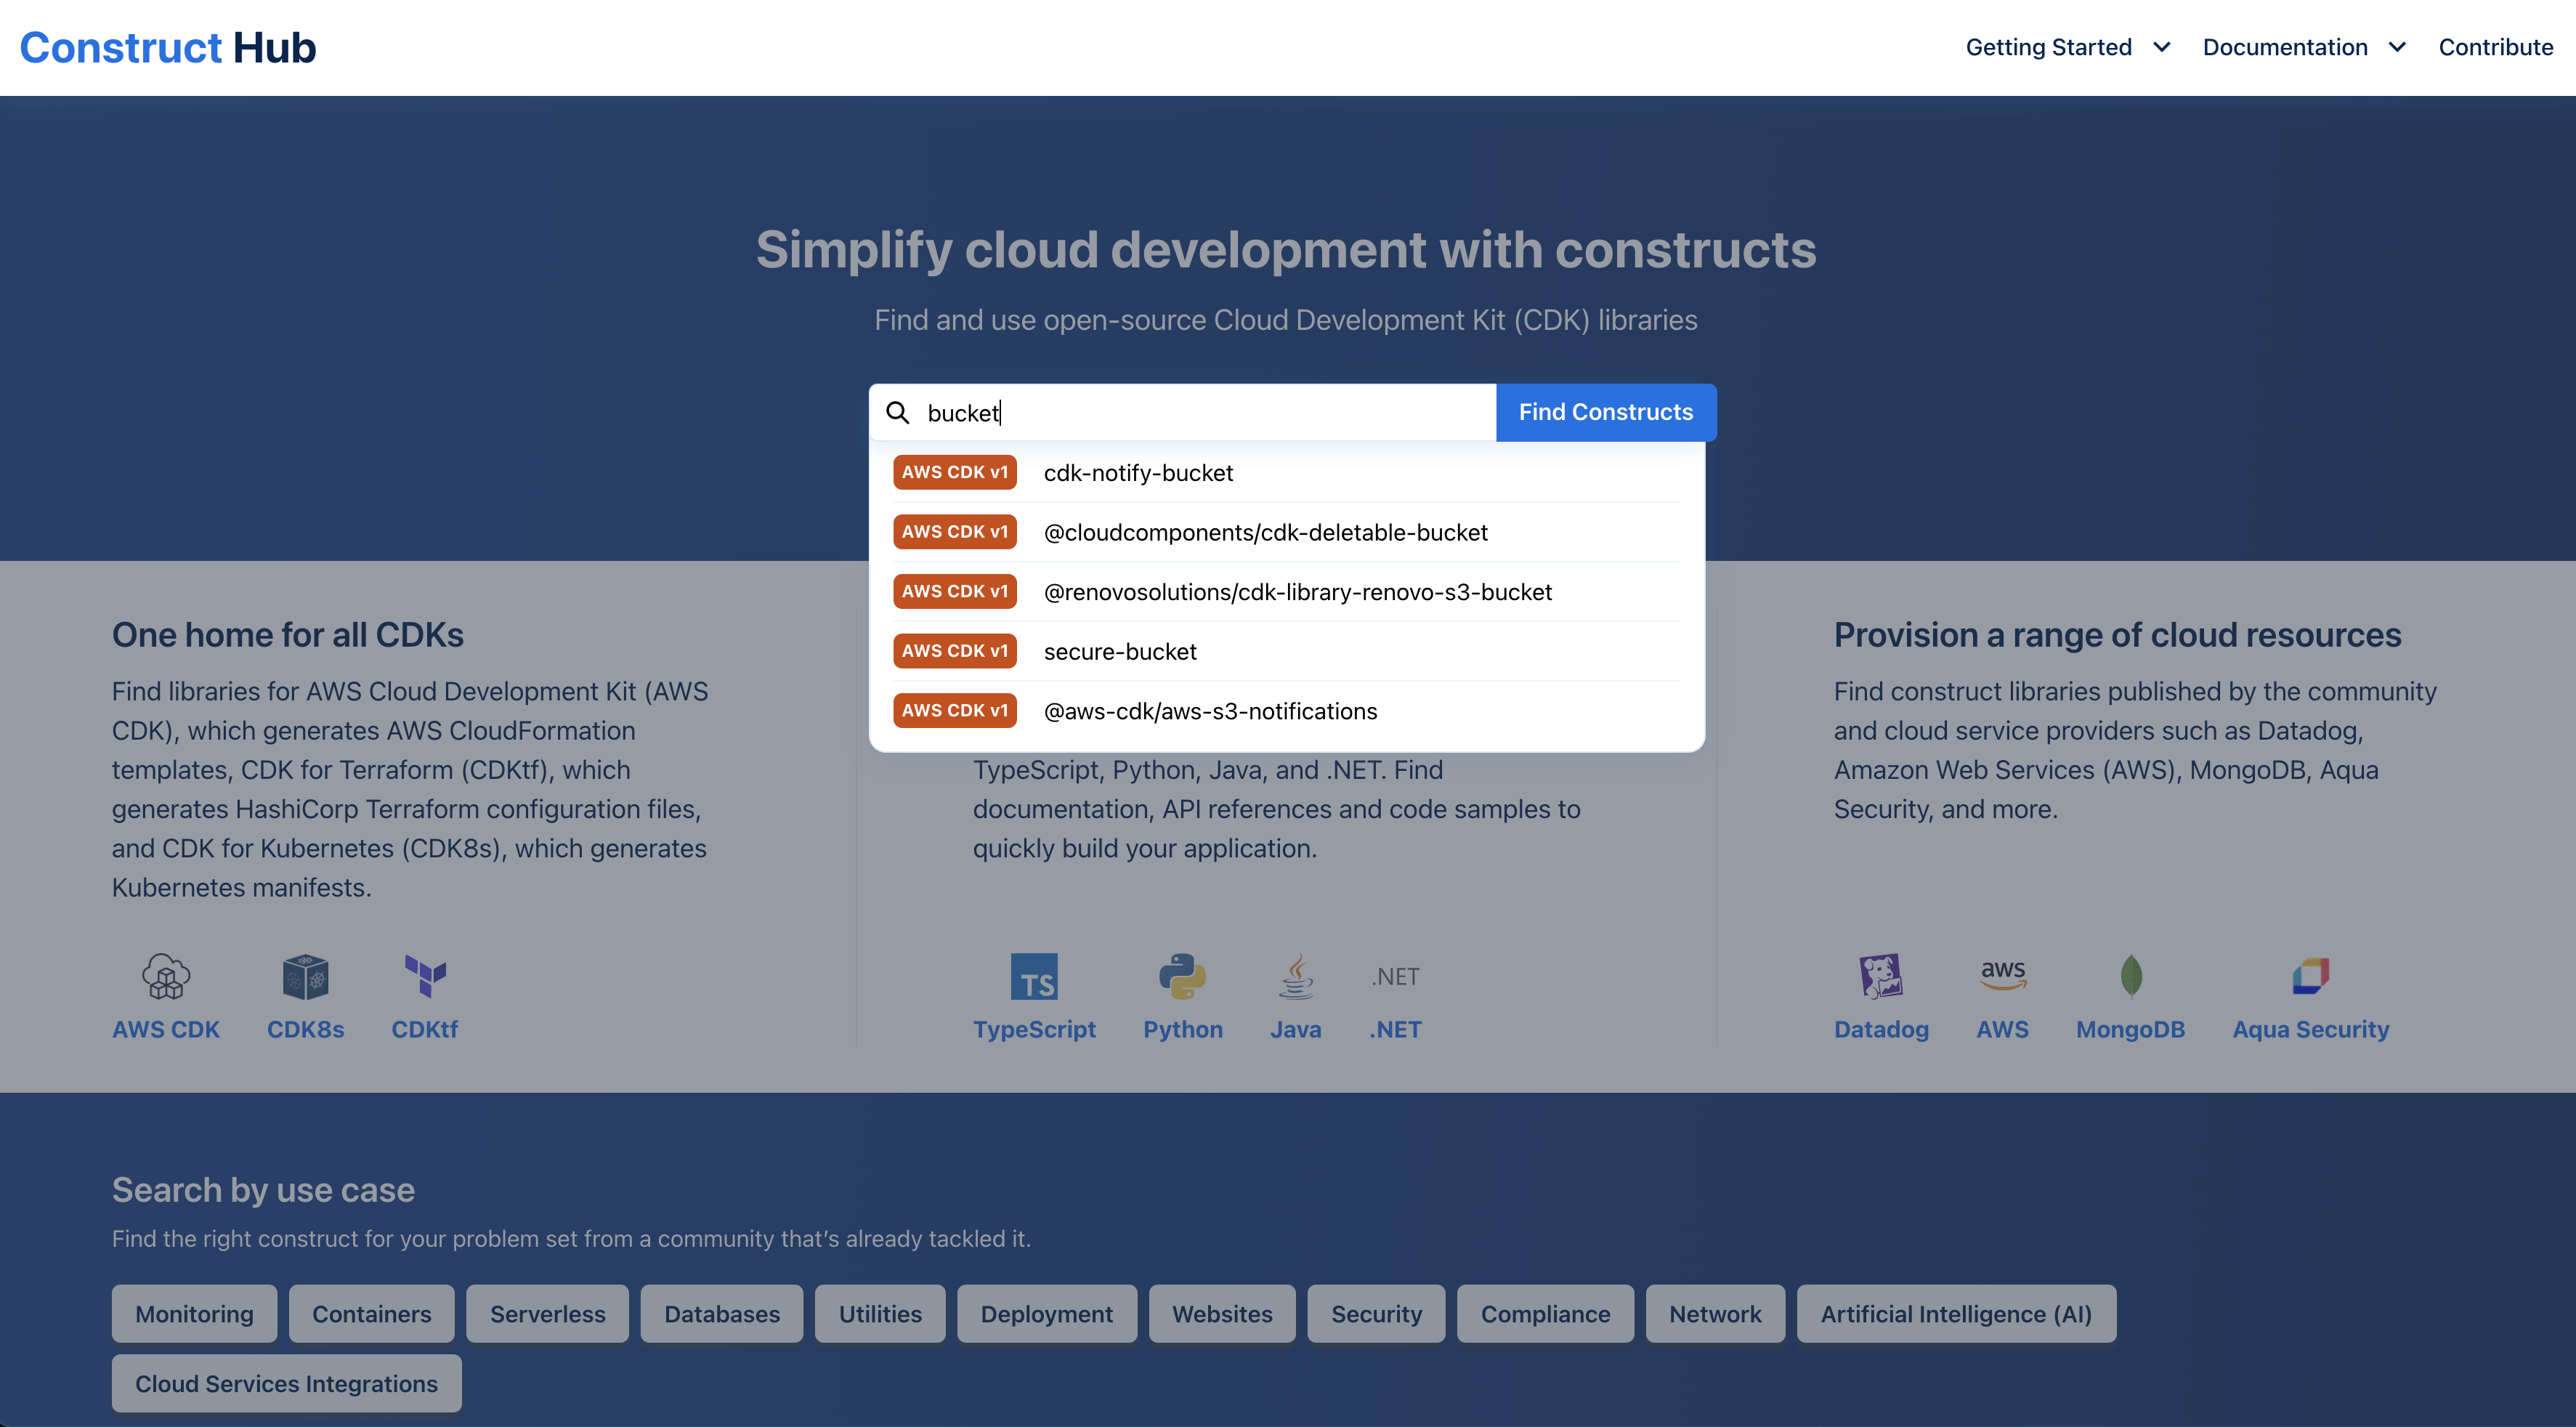This screenshot has height=1427, width=2576.
Task: Click the AWS smile logo icon
Action: click(x=2003, y=976)
